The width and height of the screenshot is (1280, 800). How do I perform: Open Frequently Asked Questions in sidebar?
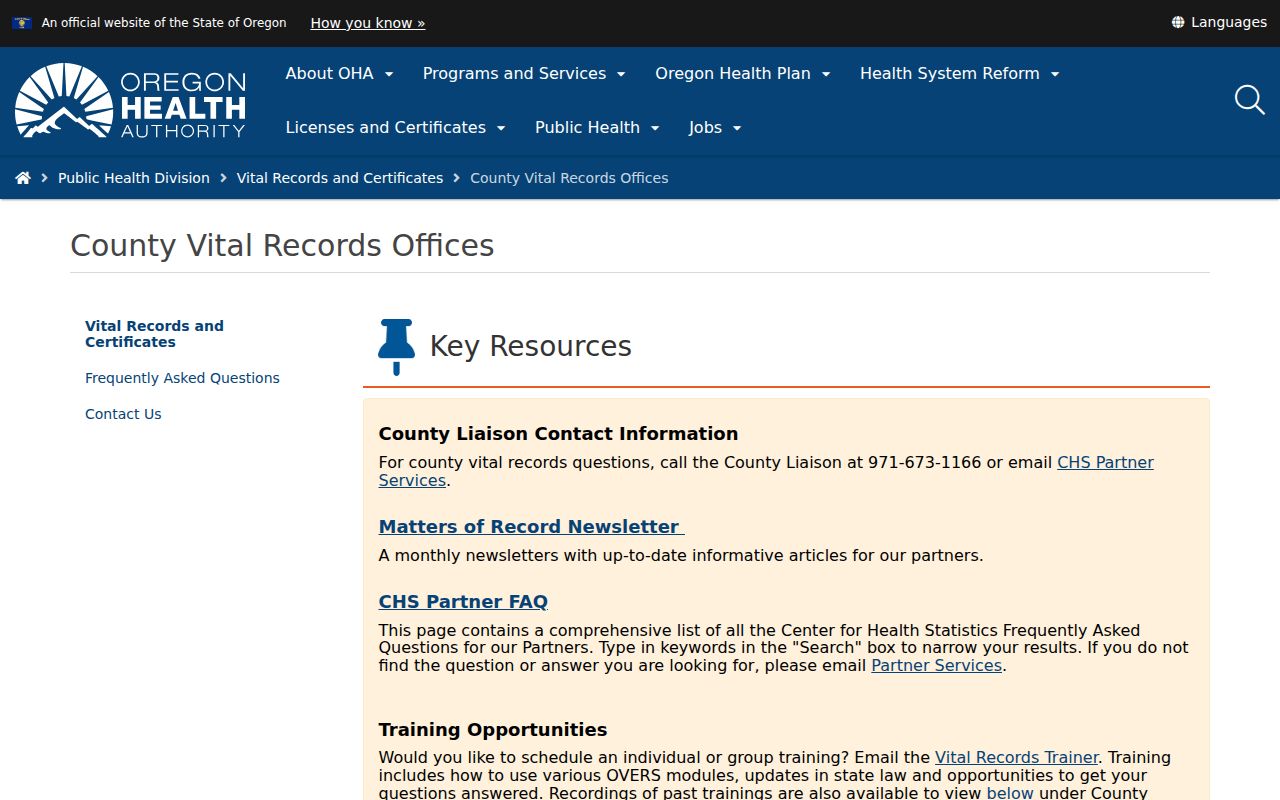(182, 378)
